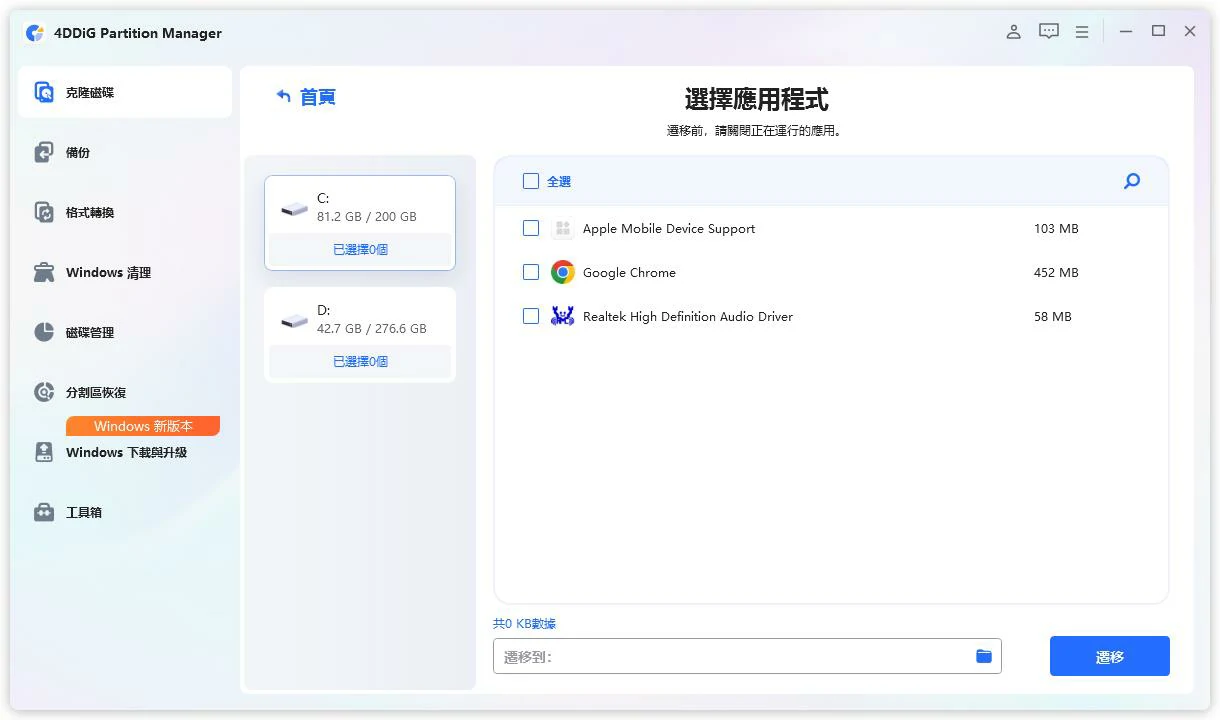1220x720 pixels.
Task: Click the toolbox icon
Action: tap(44, 512)
